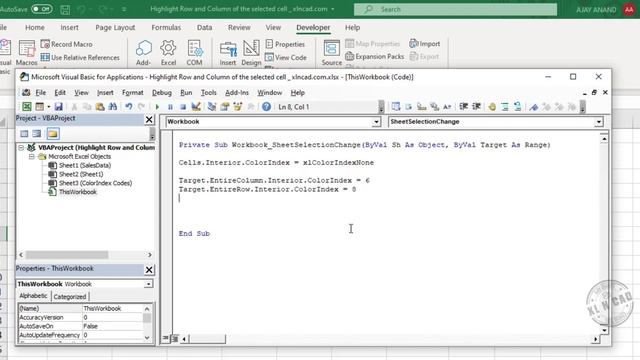The image size is (640, 360).
Task: Click Source icon in Excel ribbon
Action: click(331, 53)
